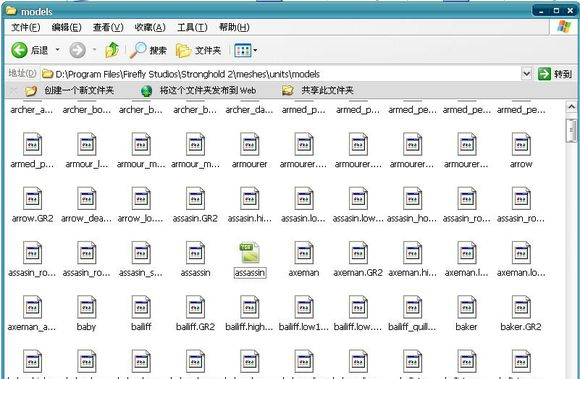Click the file name armour_l...
Screen dimensions: 580x394
[x=87, y=164]
